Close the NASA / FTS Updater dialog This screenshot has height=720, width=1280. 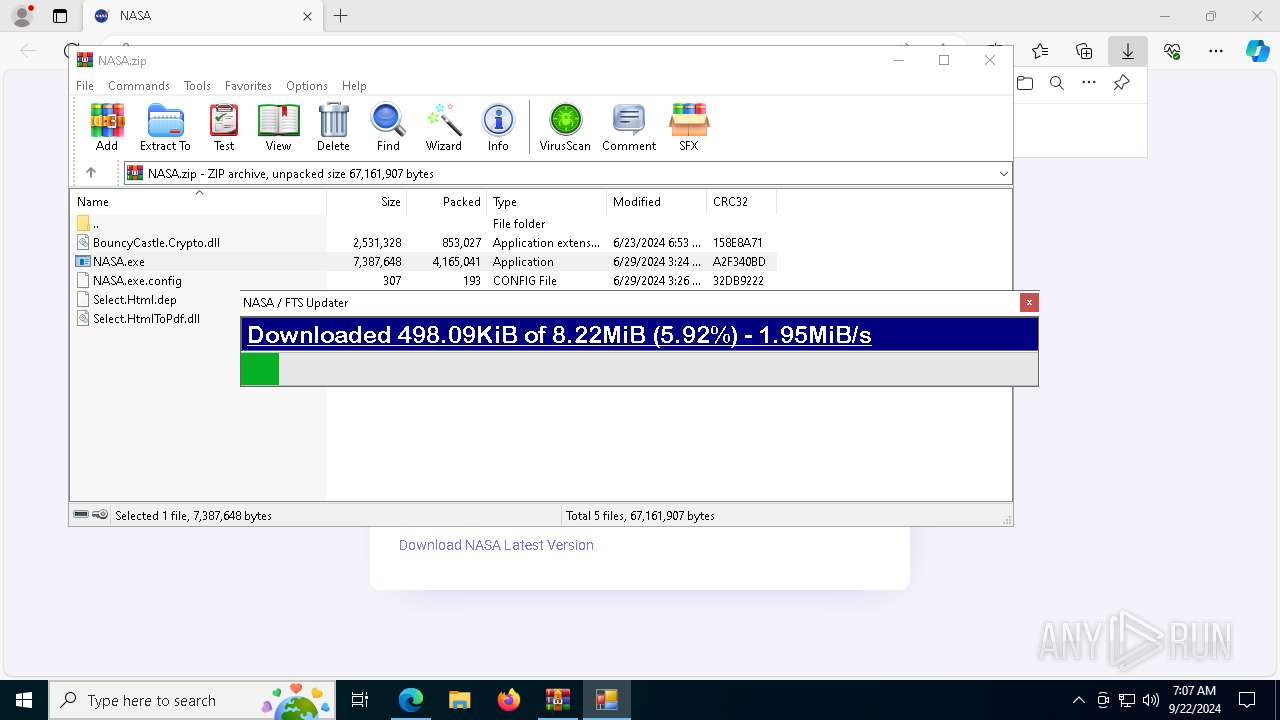click(1029, 302)
